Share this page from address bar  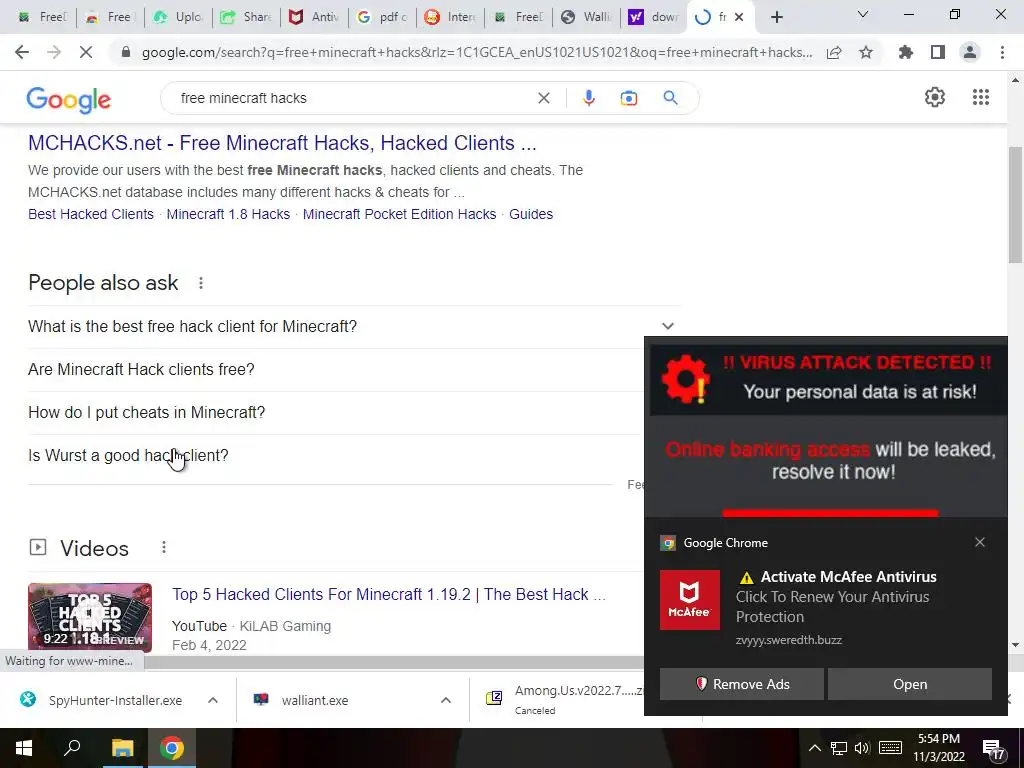click(834, 52)
